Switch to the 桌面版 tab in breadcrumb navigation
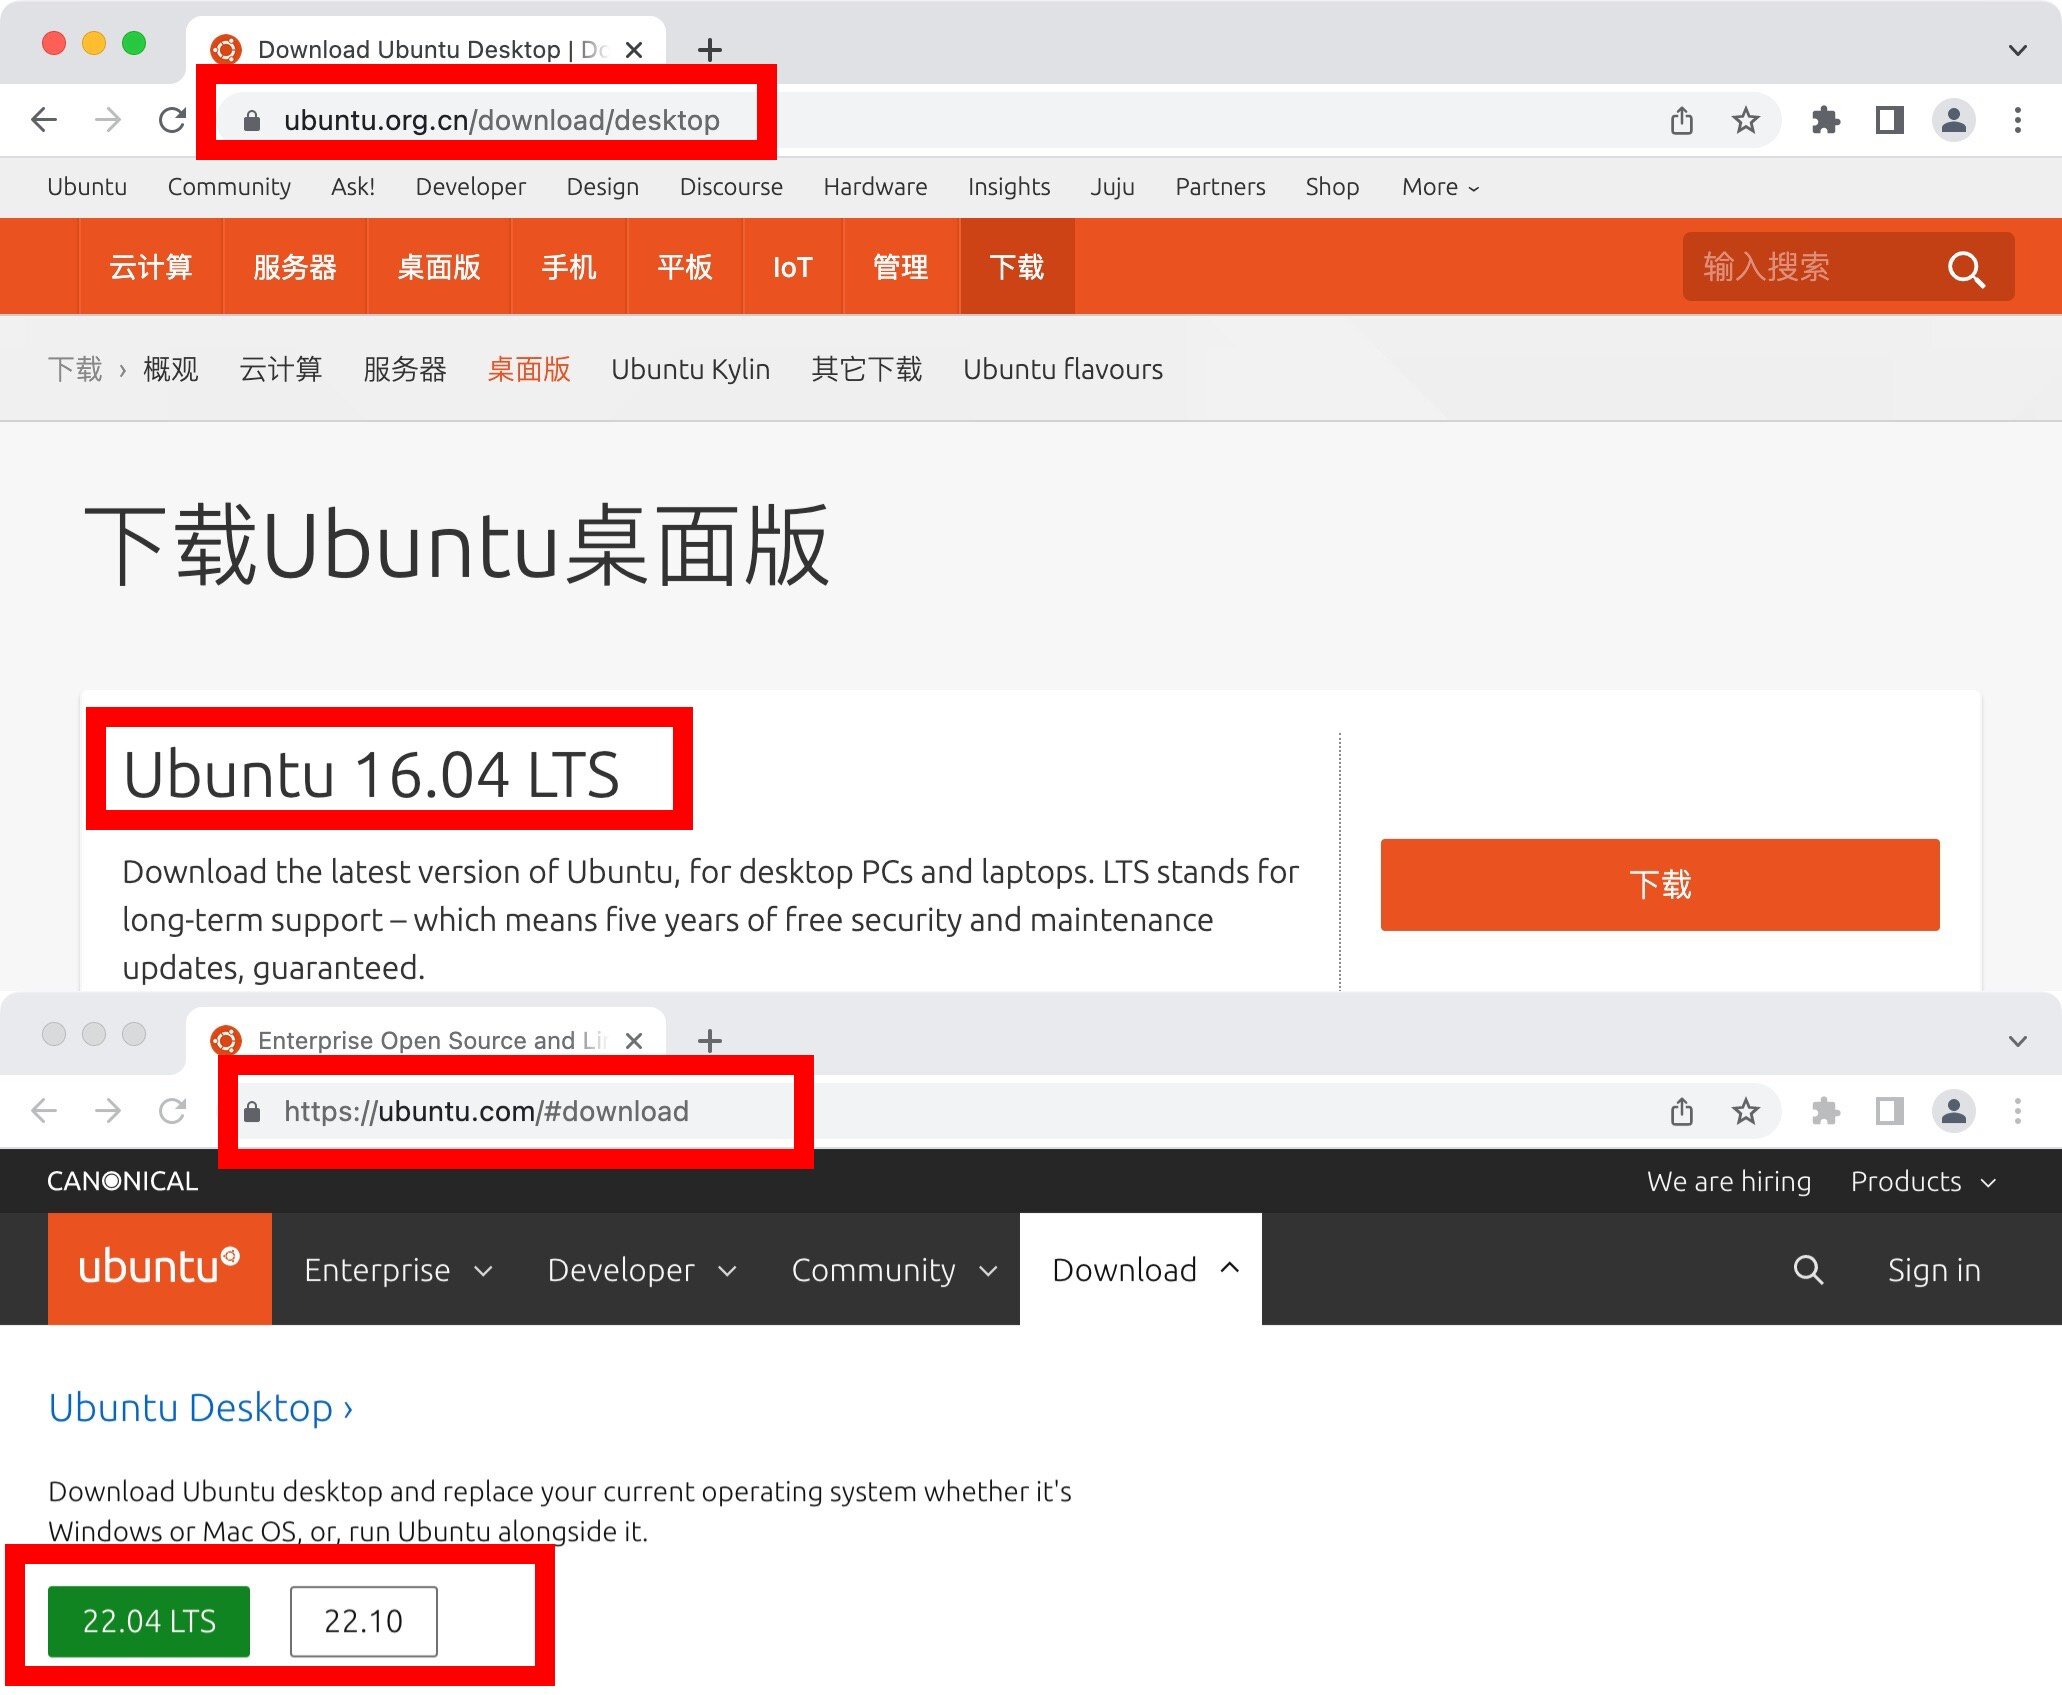2062x1695 pixels. 529,369
